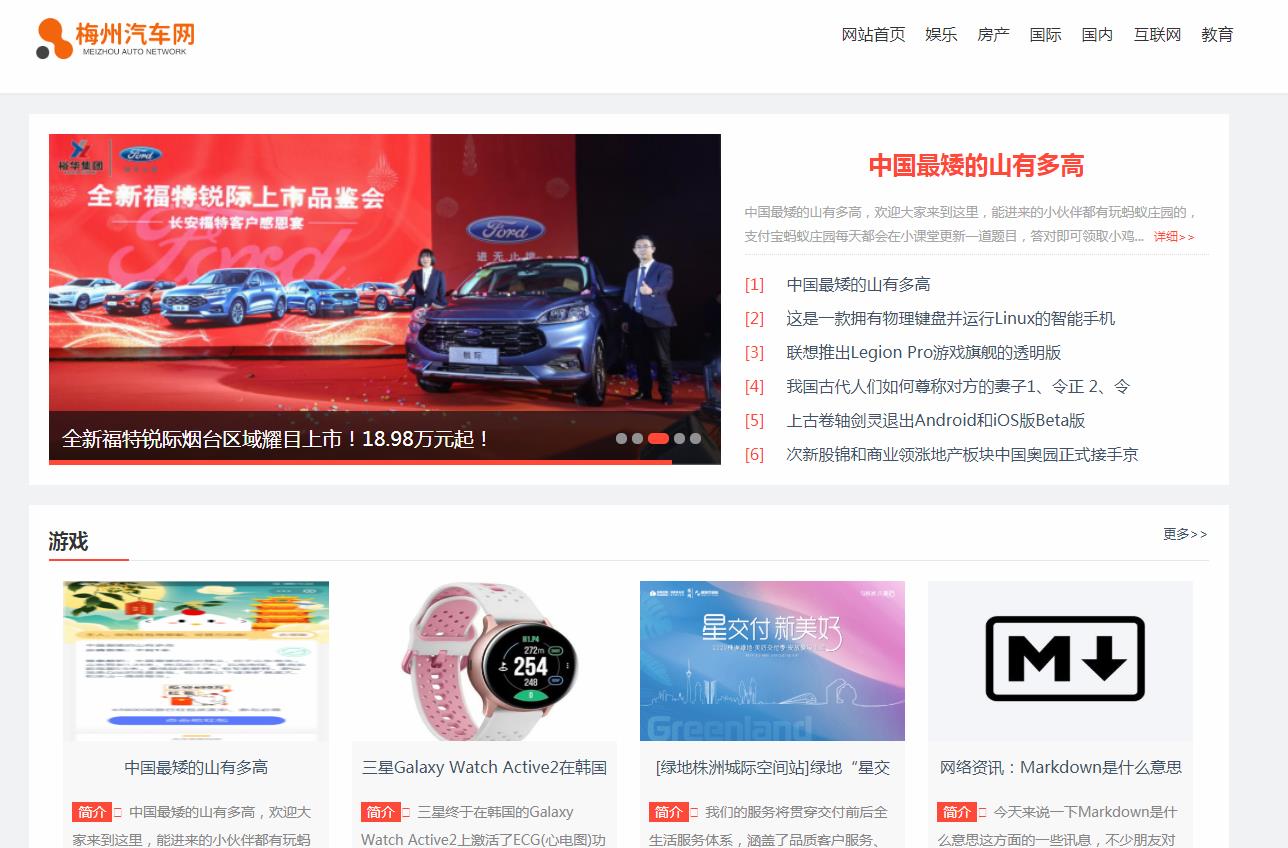1288x848 pixels.
Task: Open the Linux智能手机 article in list
Action: 950,318
